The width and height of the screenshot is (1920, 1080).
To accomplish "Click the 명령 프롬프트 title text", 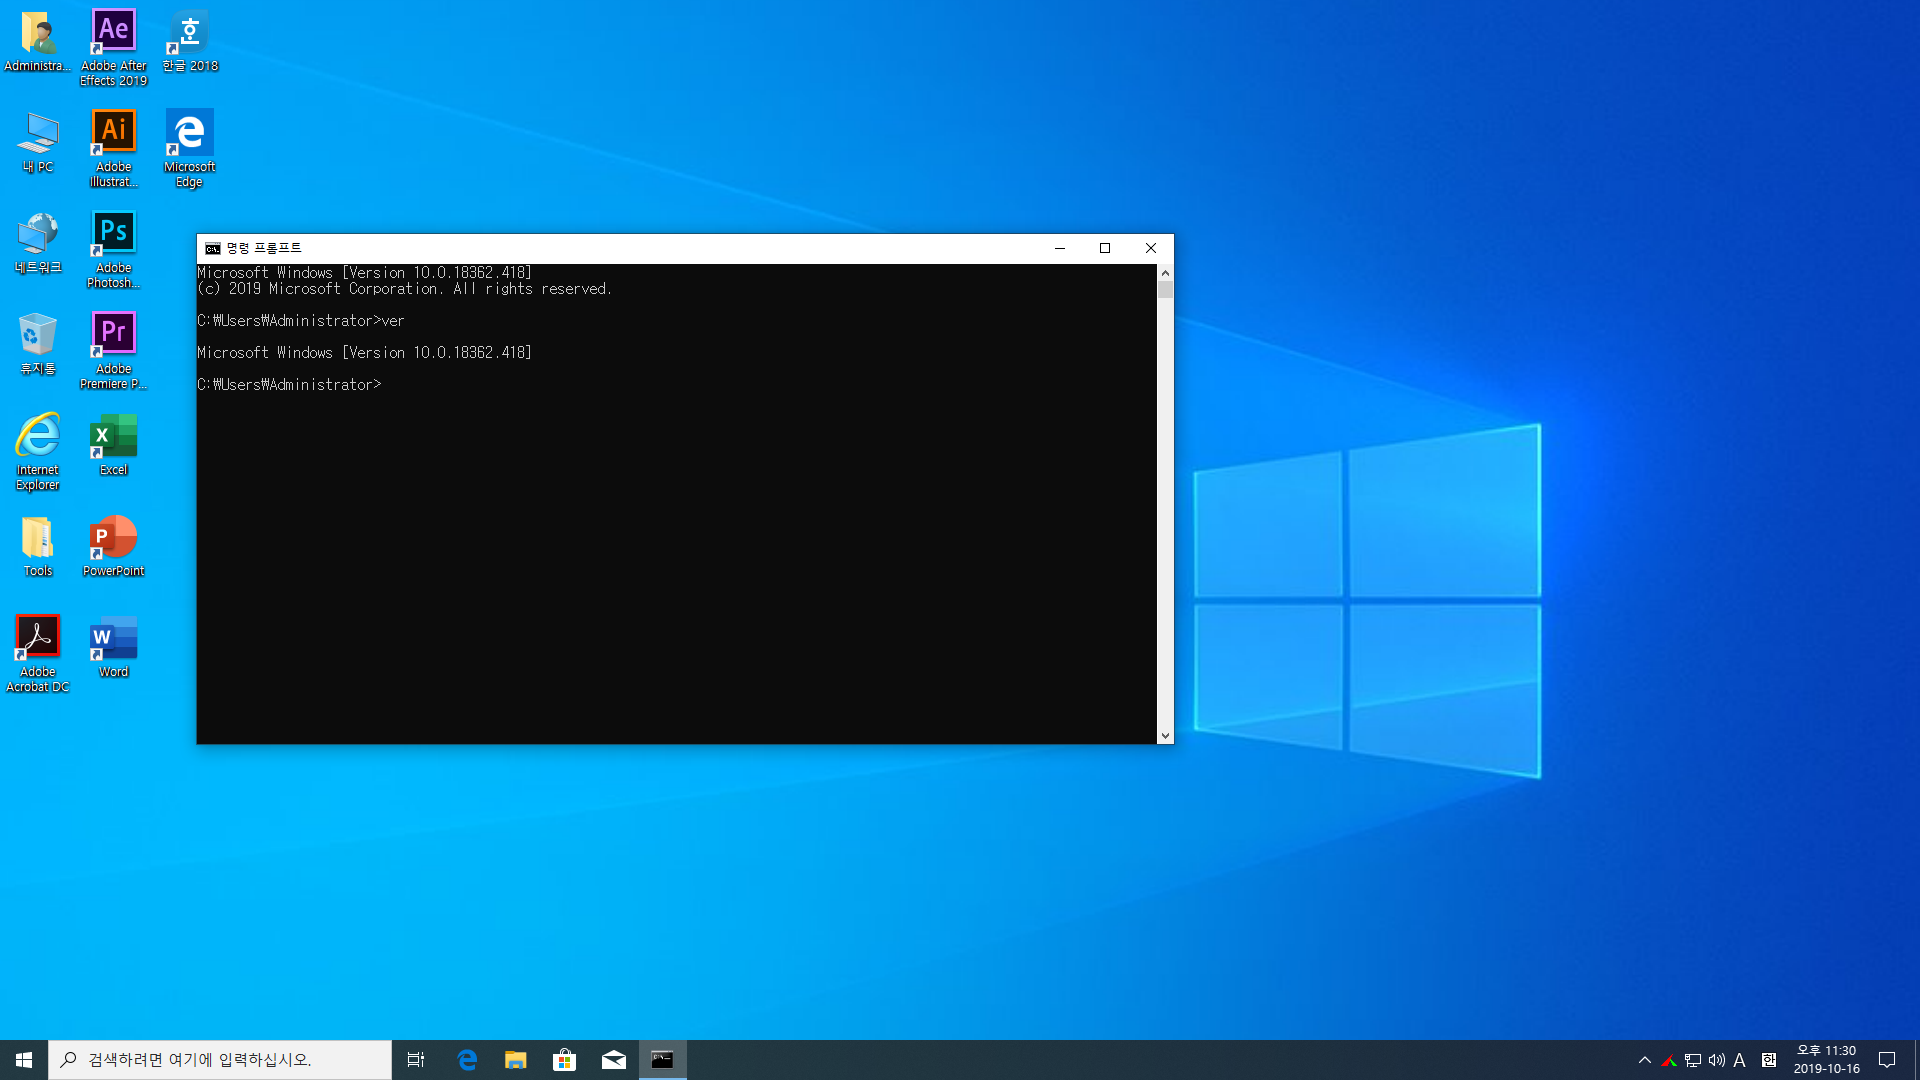I will tap(264, 248).
